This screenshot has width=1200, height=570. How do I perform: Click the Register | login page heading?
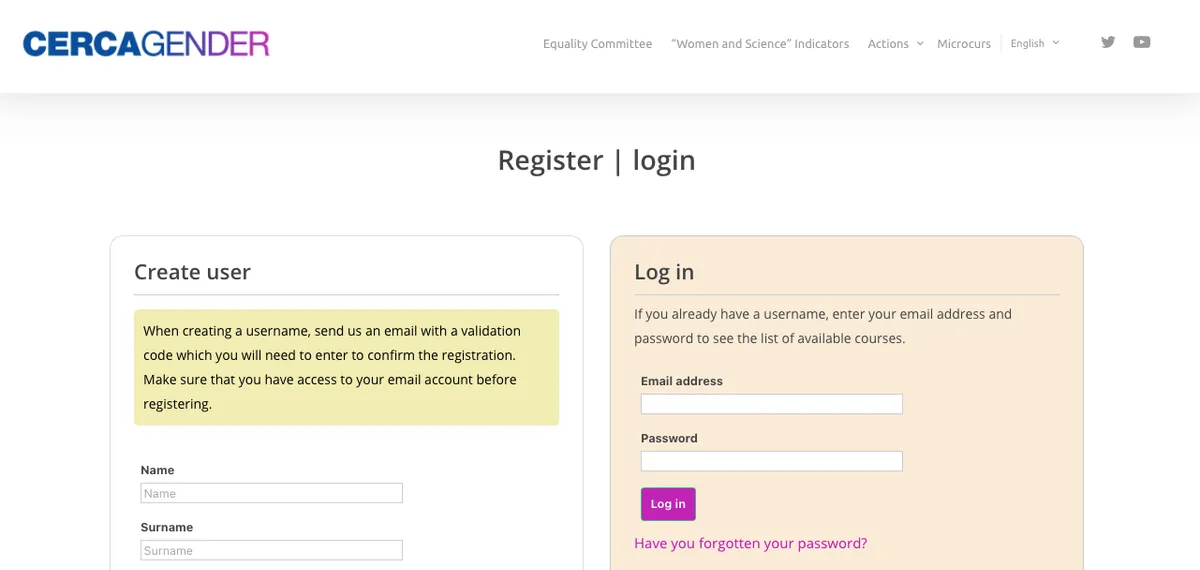coord(597,160)
